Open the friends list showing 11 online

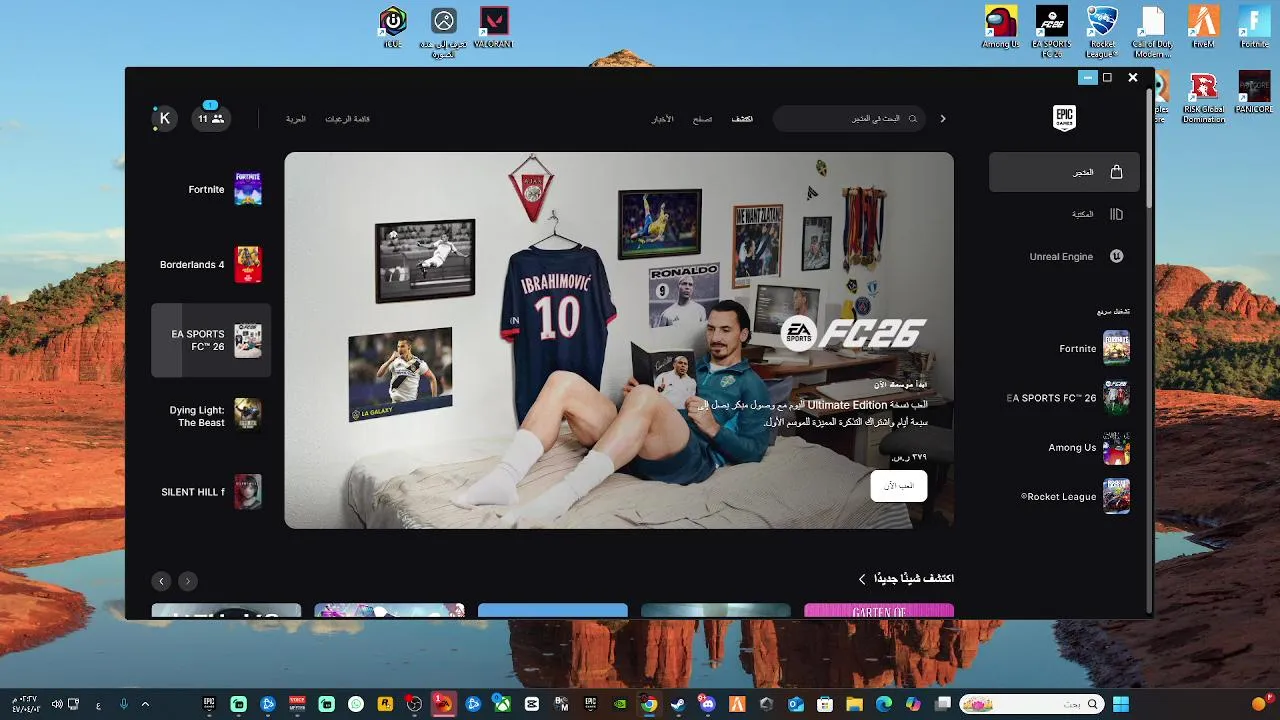(210, 118)
